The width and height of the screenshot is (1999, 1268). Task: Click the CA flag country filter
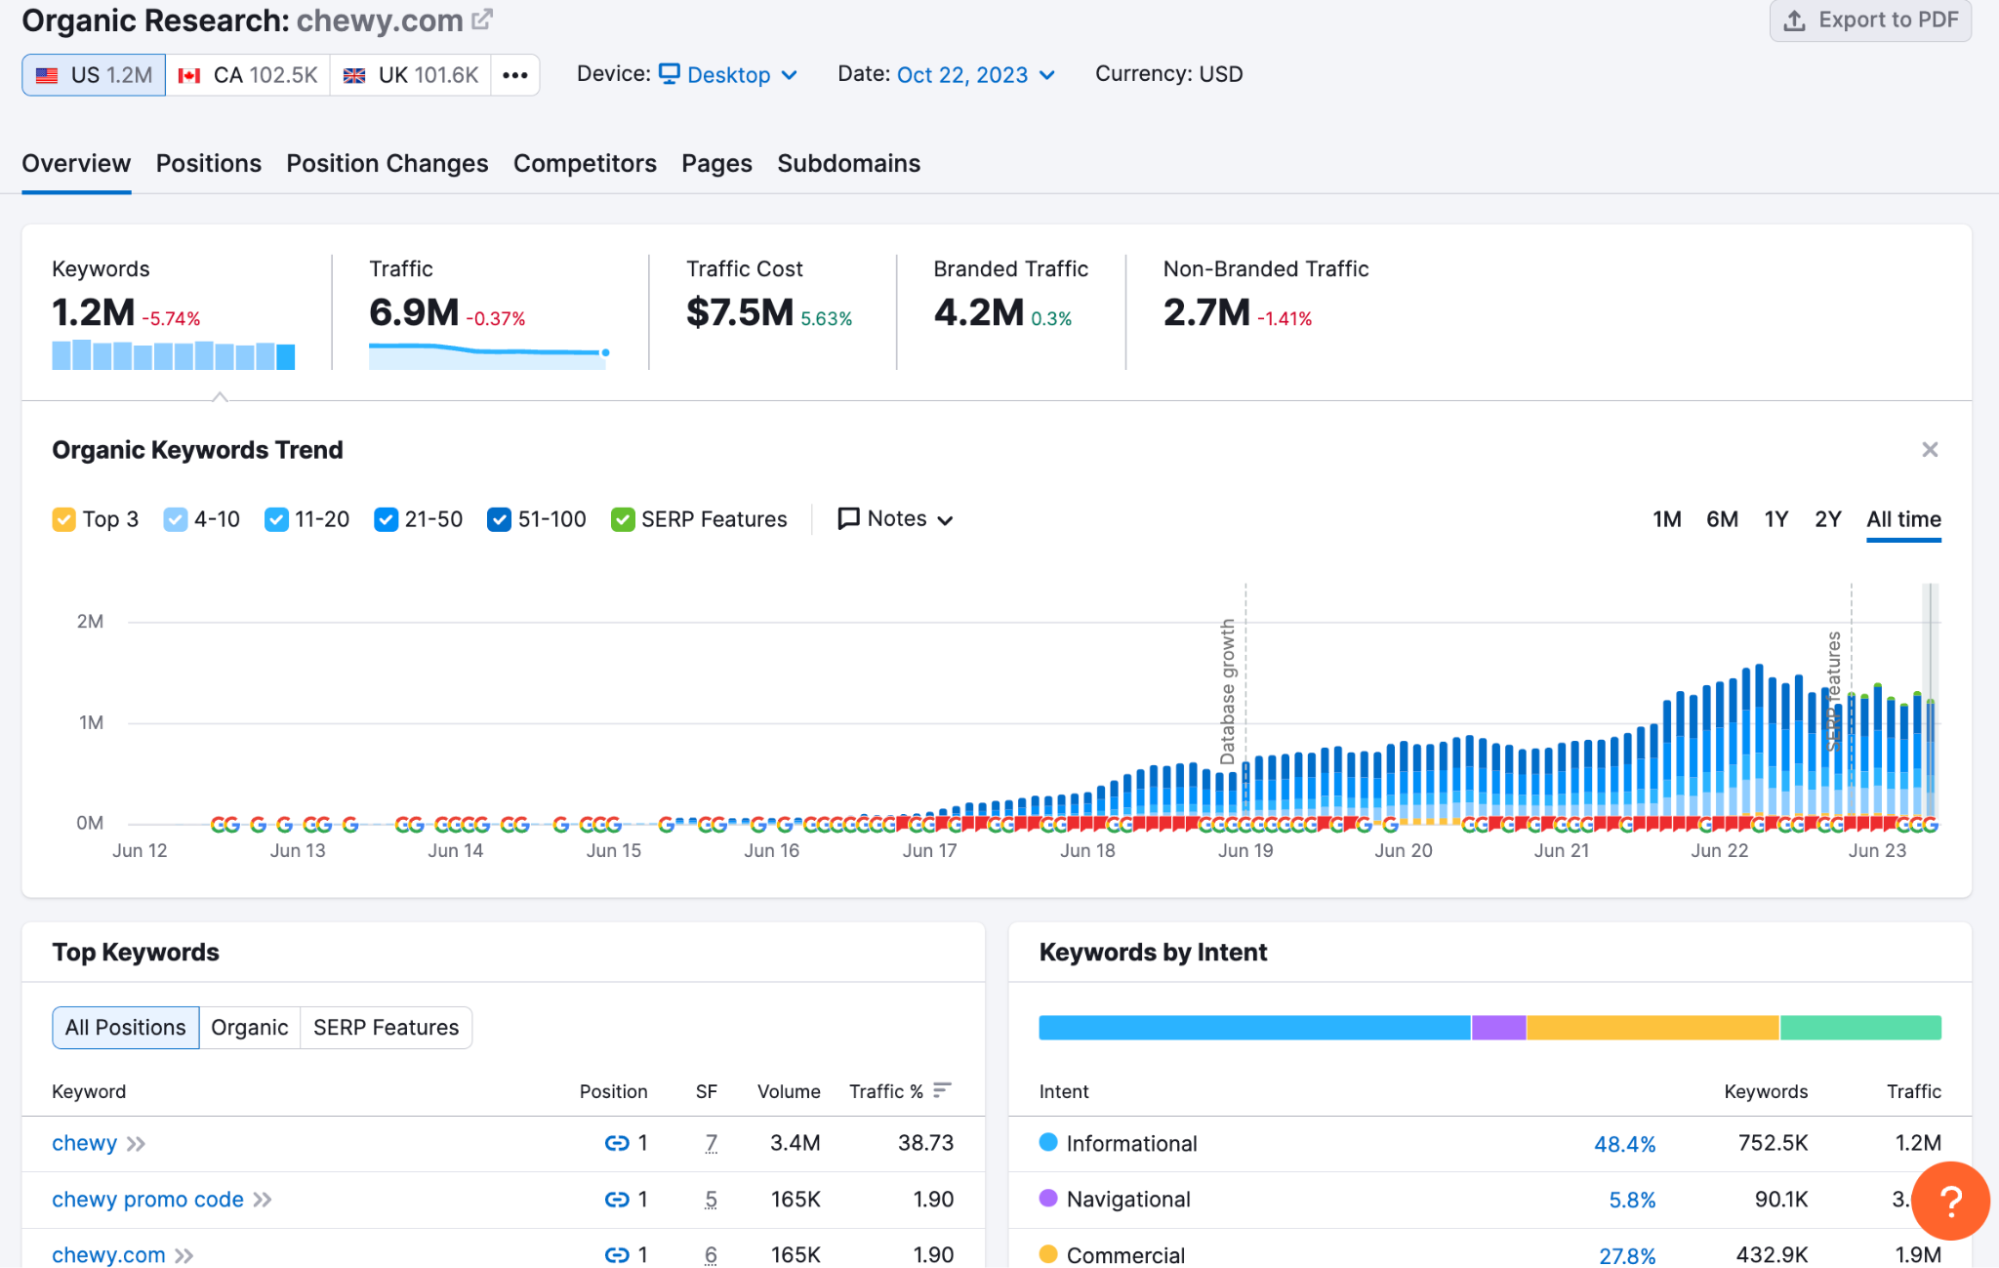(190, 74)
